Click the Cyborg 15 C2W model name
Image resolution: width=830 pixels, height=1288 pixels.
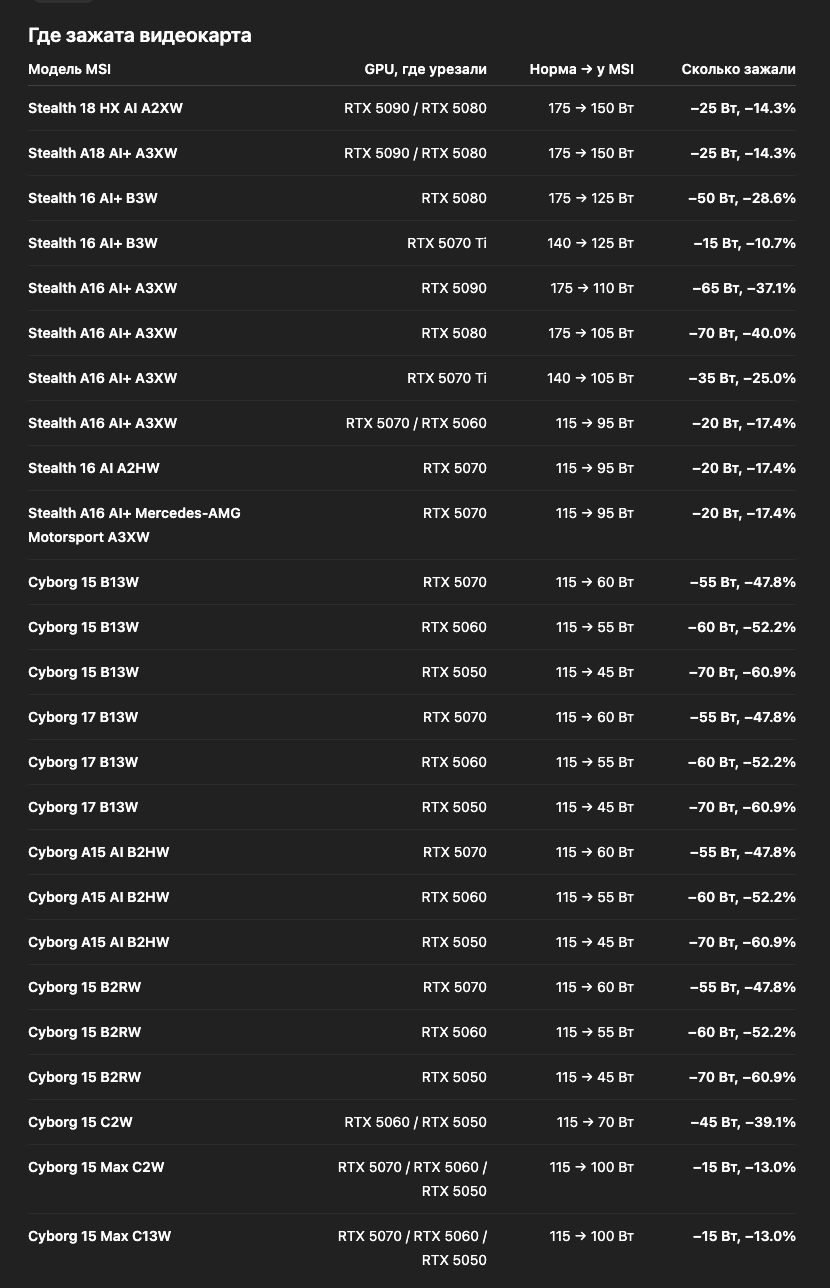[x=80, y=1122]
